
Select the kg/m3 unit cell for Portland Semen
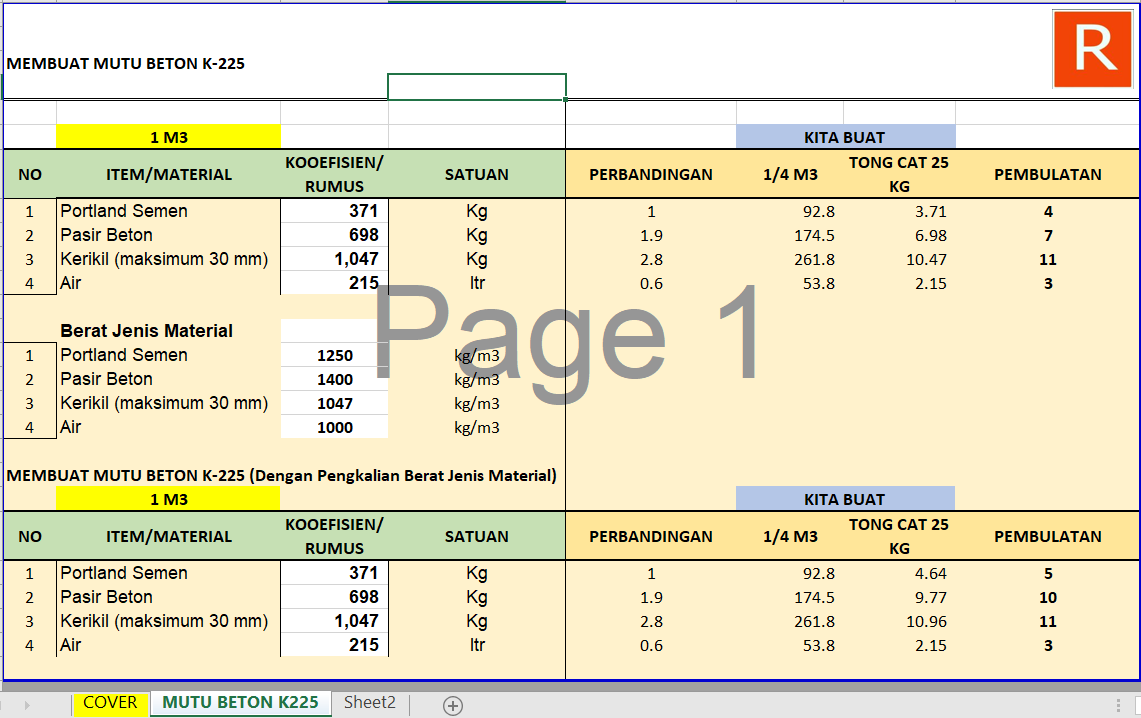click(x=477, y=355)
